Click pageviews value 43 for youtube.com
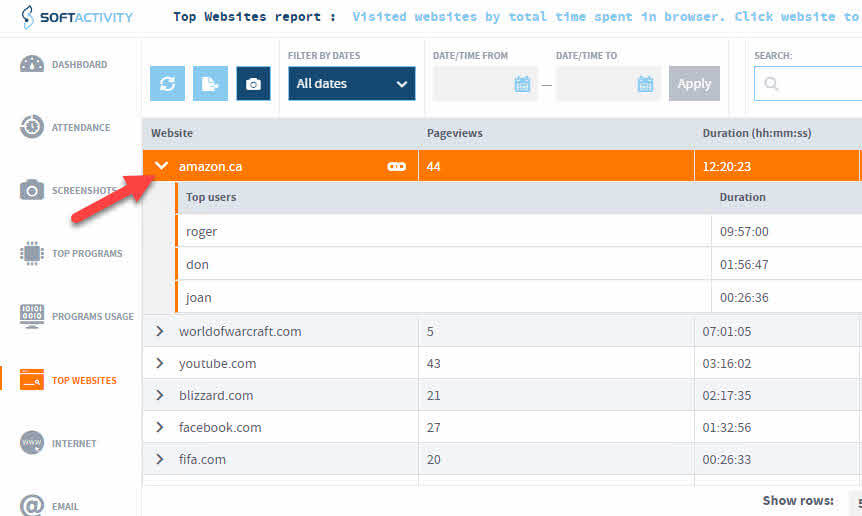The image size is (862, 516). (433, 363)
